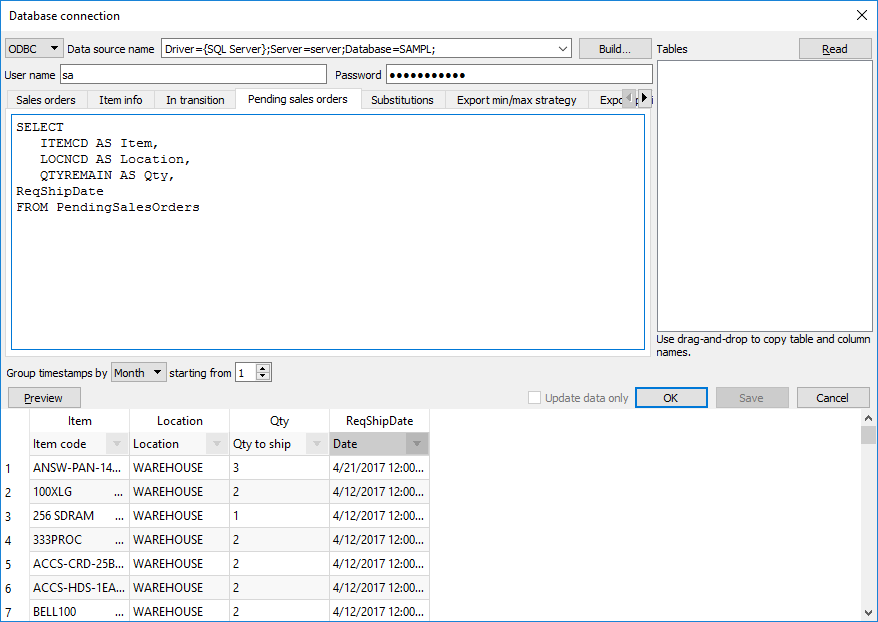
Task: Click the Read tables button
Action: pos(834,49)
